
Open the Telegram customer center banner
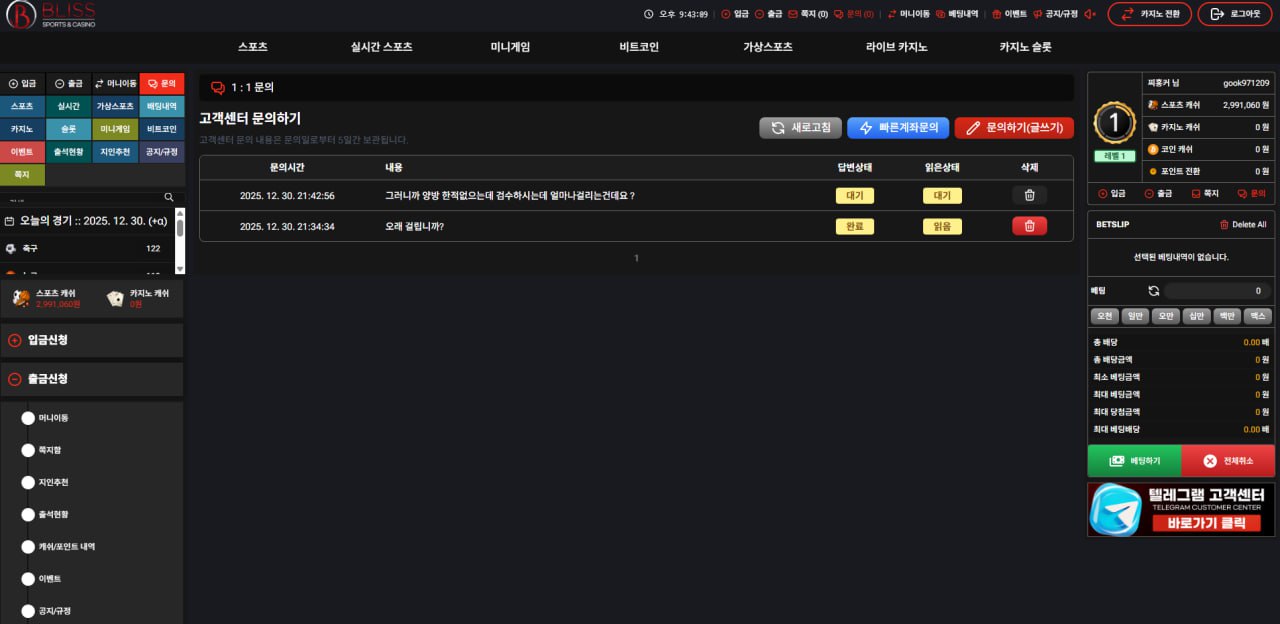1181,510
